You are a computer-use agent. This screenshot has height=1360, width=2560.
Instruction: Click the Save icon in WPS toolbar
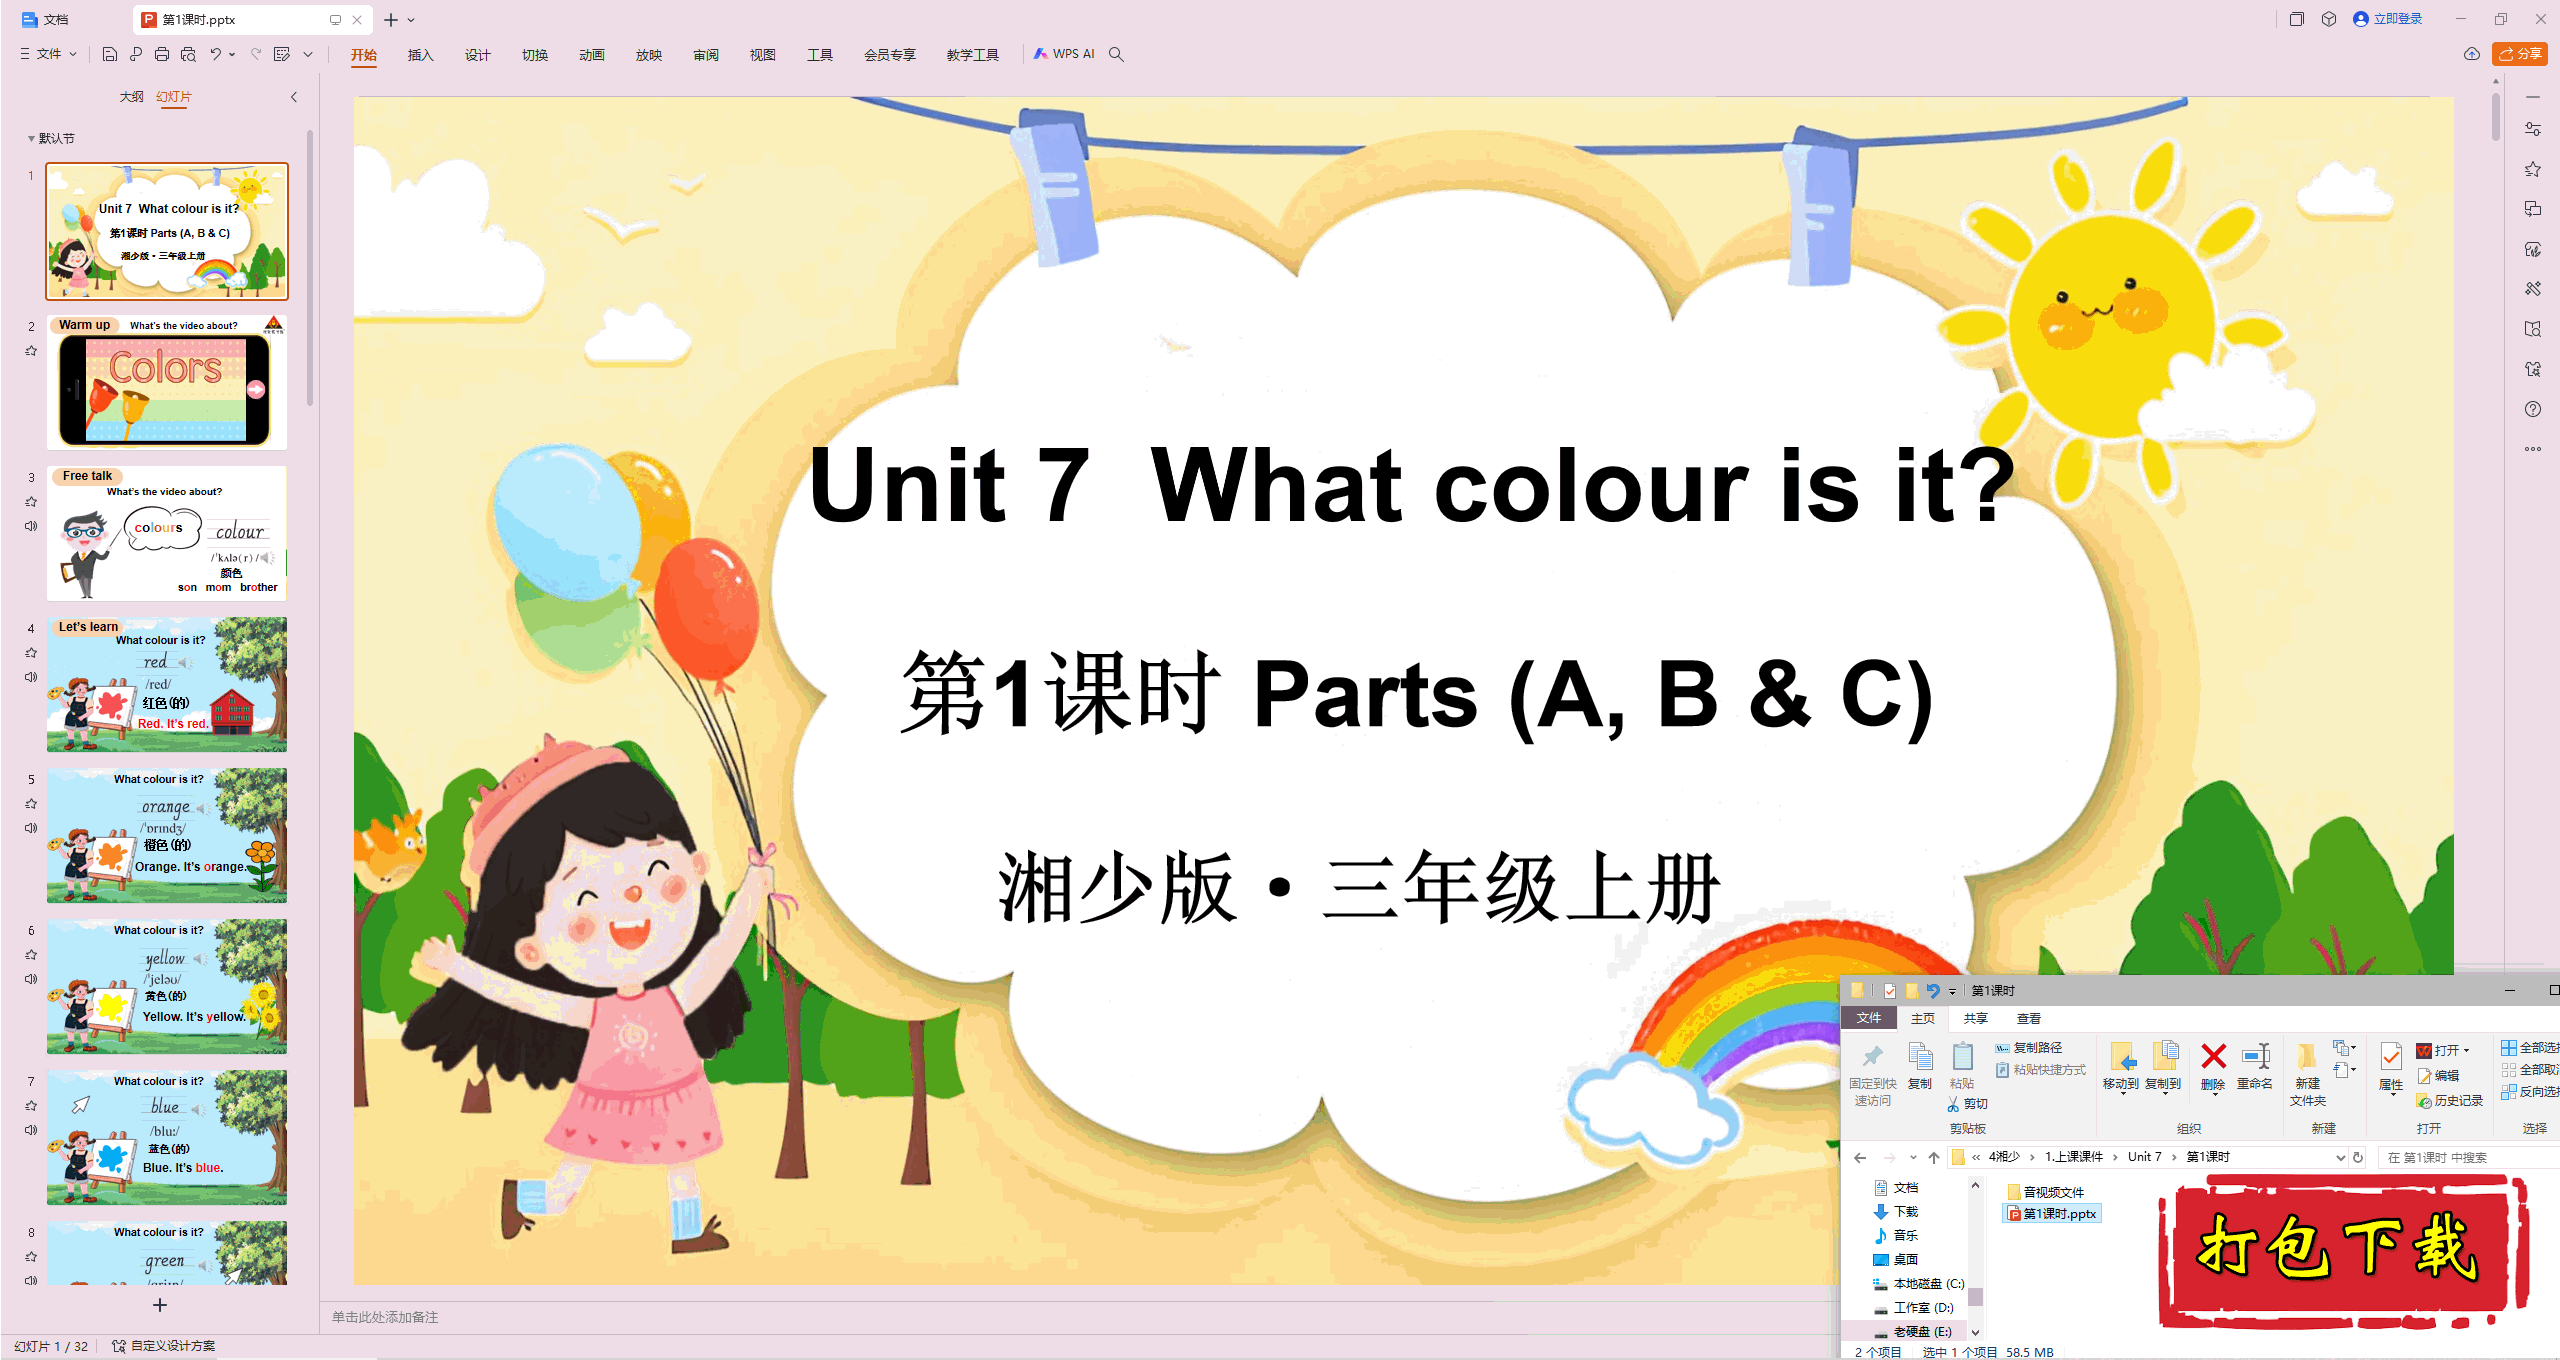(x=109, y=54)
